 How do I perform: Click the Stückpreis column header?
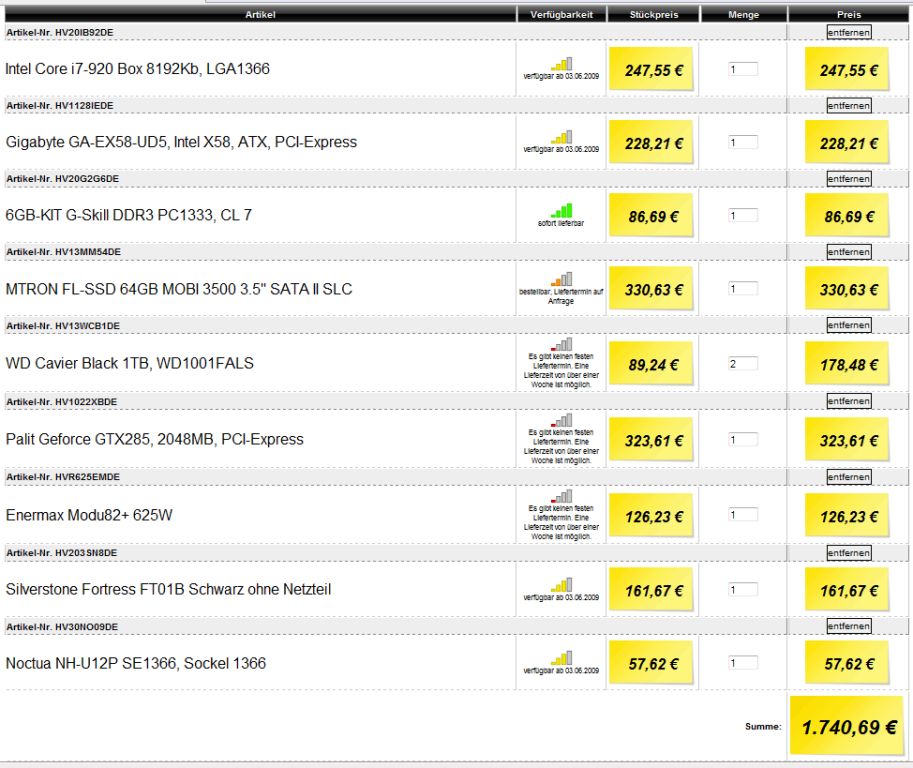[653, 15]
